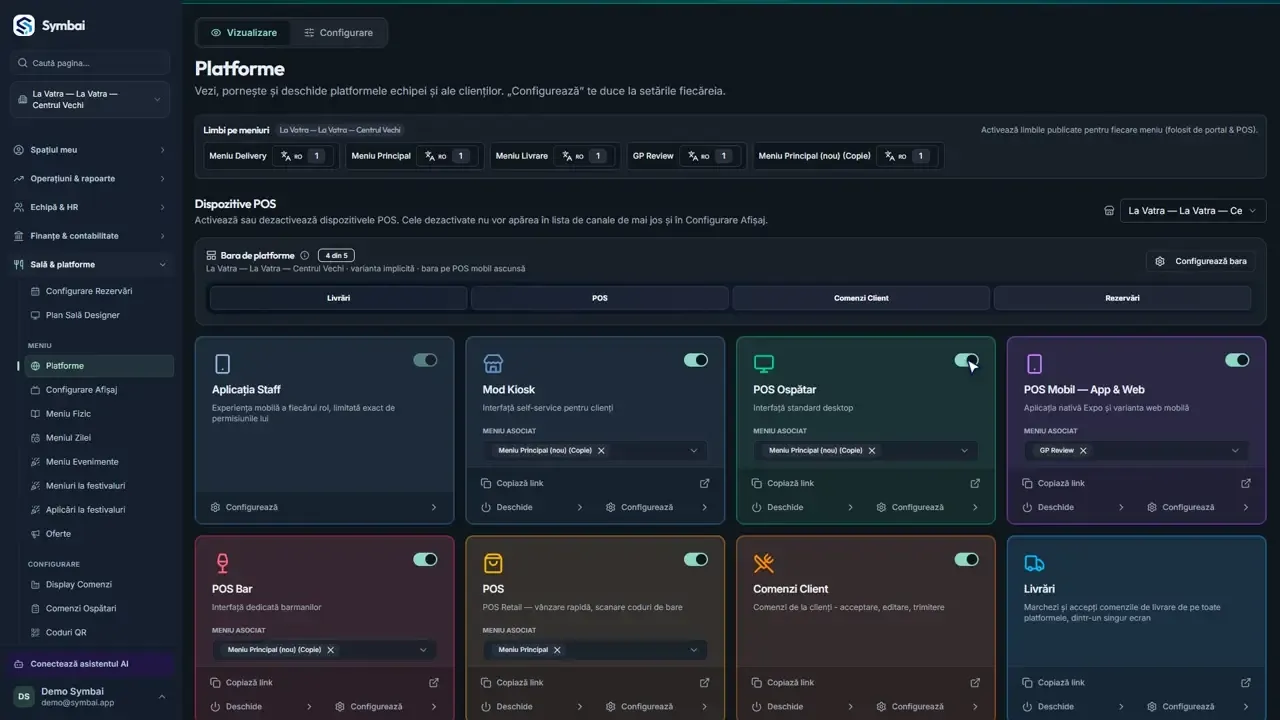Image resolution: width=1280 pixels, height=720 pixels.
Task: Click the POS Bar wine glass icon
Action: pyautogui.click(x=222, y=563)
